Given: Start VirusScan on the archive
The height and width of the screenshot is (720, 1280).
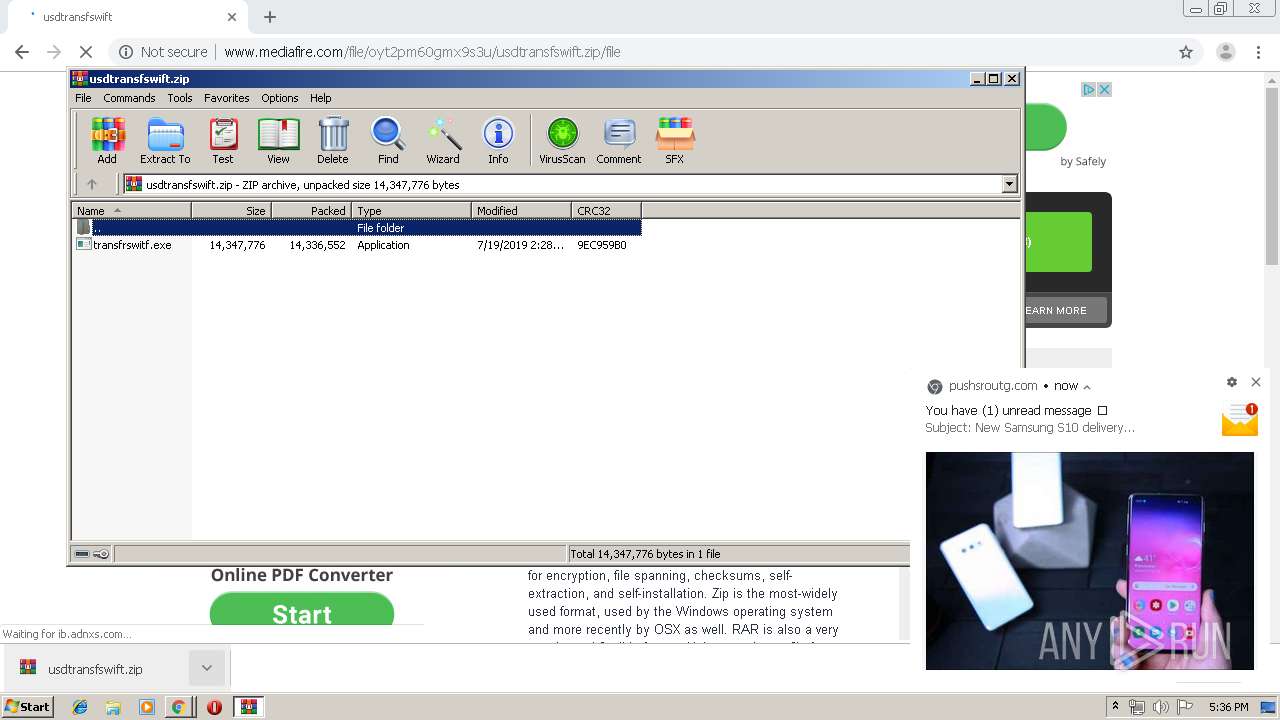Looking at the screenshot, I should (562, 141).
